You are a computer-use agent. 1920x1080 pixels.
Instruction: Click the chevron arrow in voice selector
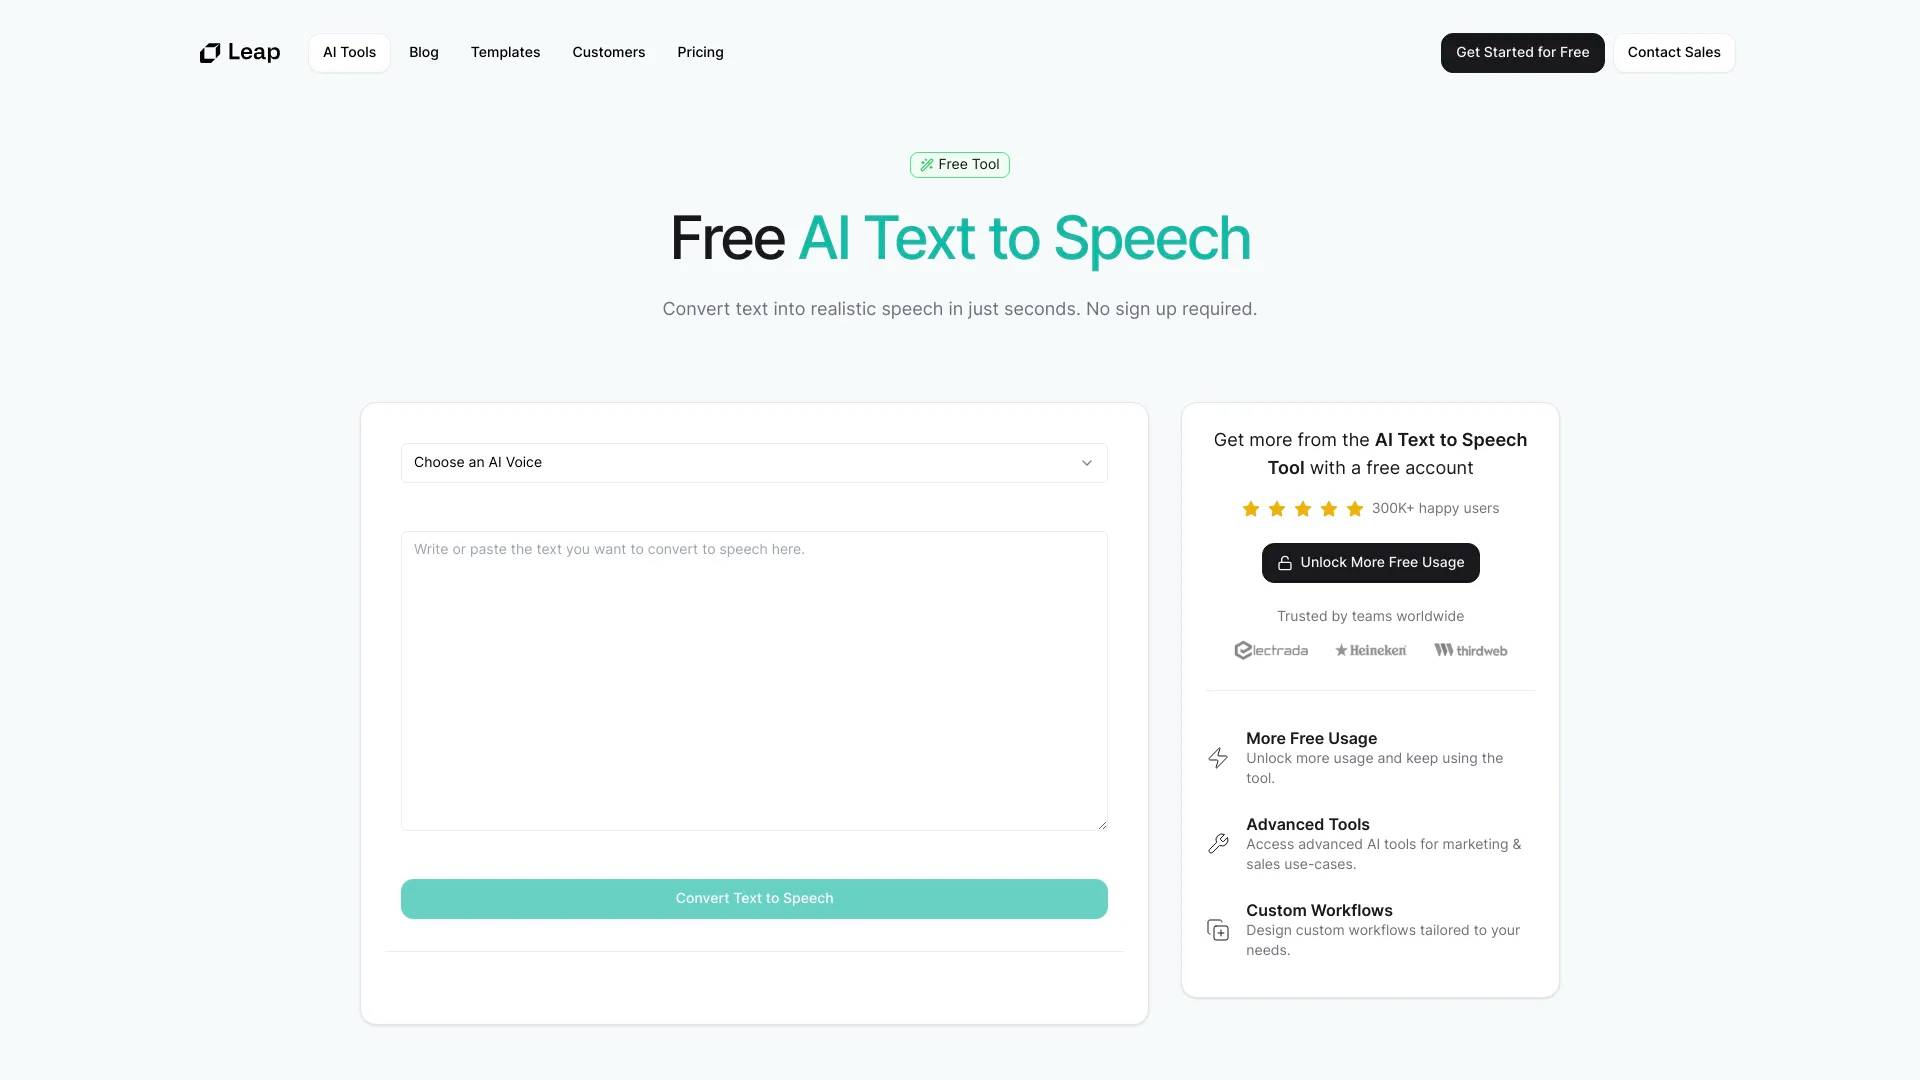point(1087,462)
